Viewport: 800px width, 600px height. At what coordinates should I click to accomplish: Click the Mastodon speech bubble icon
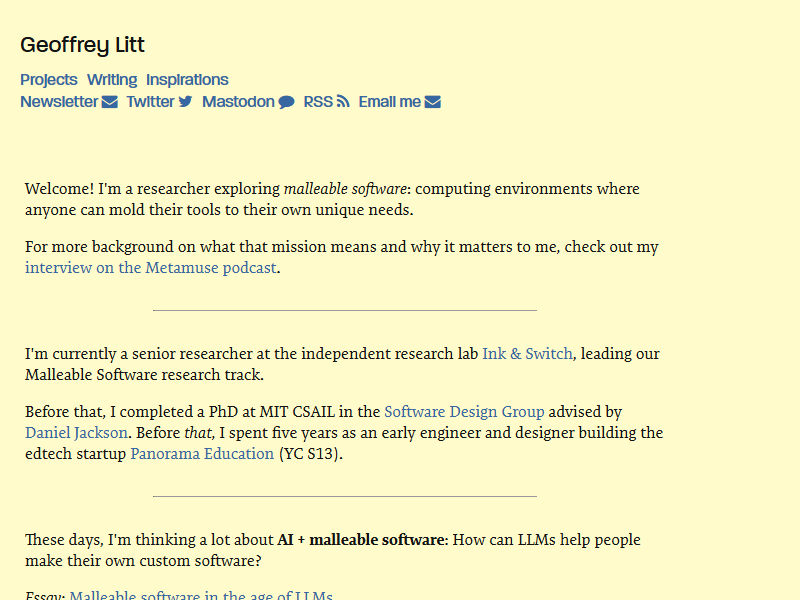(x=287, y=102)
